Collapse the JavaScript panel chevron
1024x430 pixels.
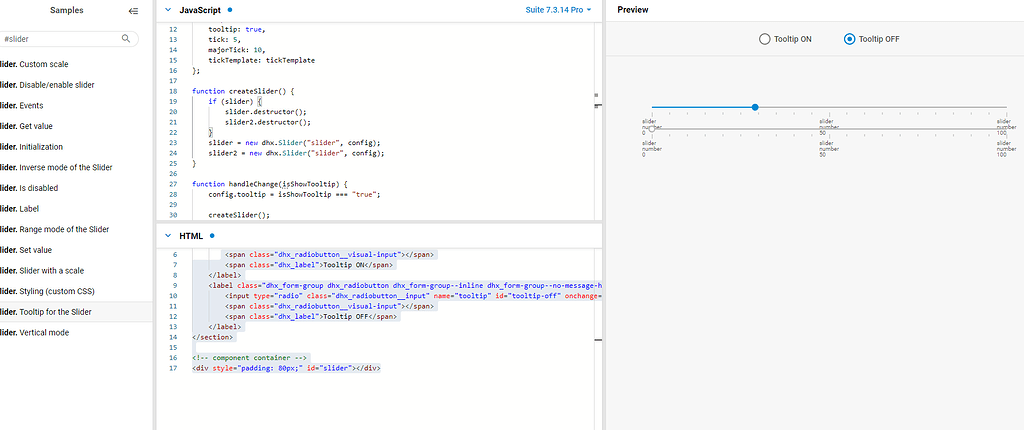168,10
